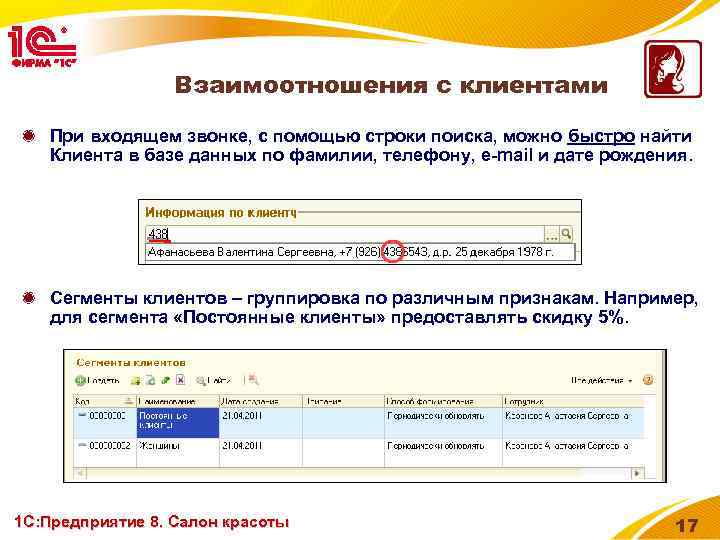Click the copy-item icon in the segments toolbar
This screenshot has width=720, height=540.
150,380
